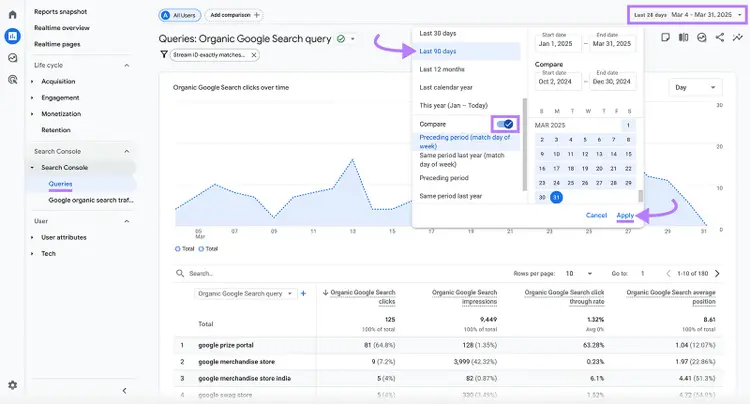Click the preset list scrollbar
This screenshot has height=404, width=750.
(x=525, y=144)
